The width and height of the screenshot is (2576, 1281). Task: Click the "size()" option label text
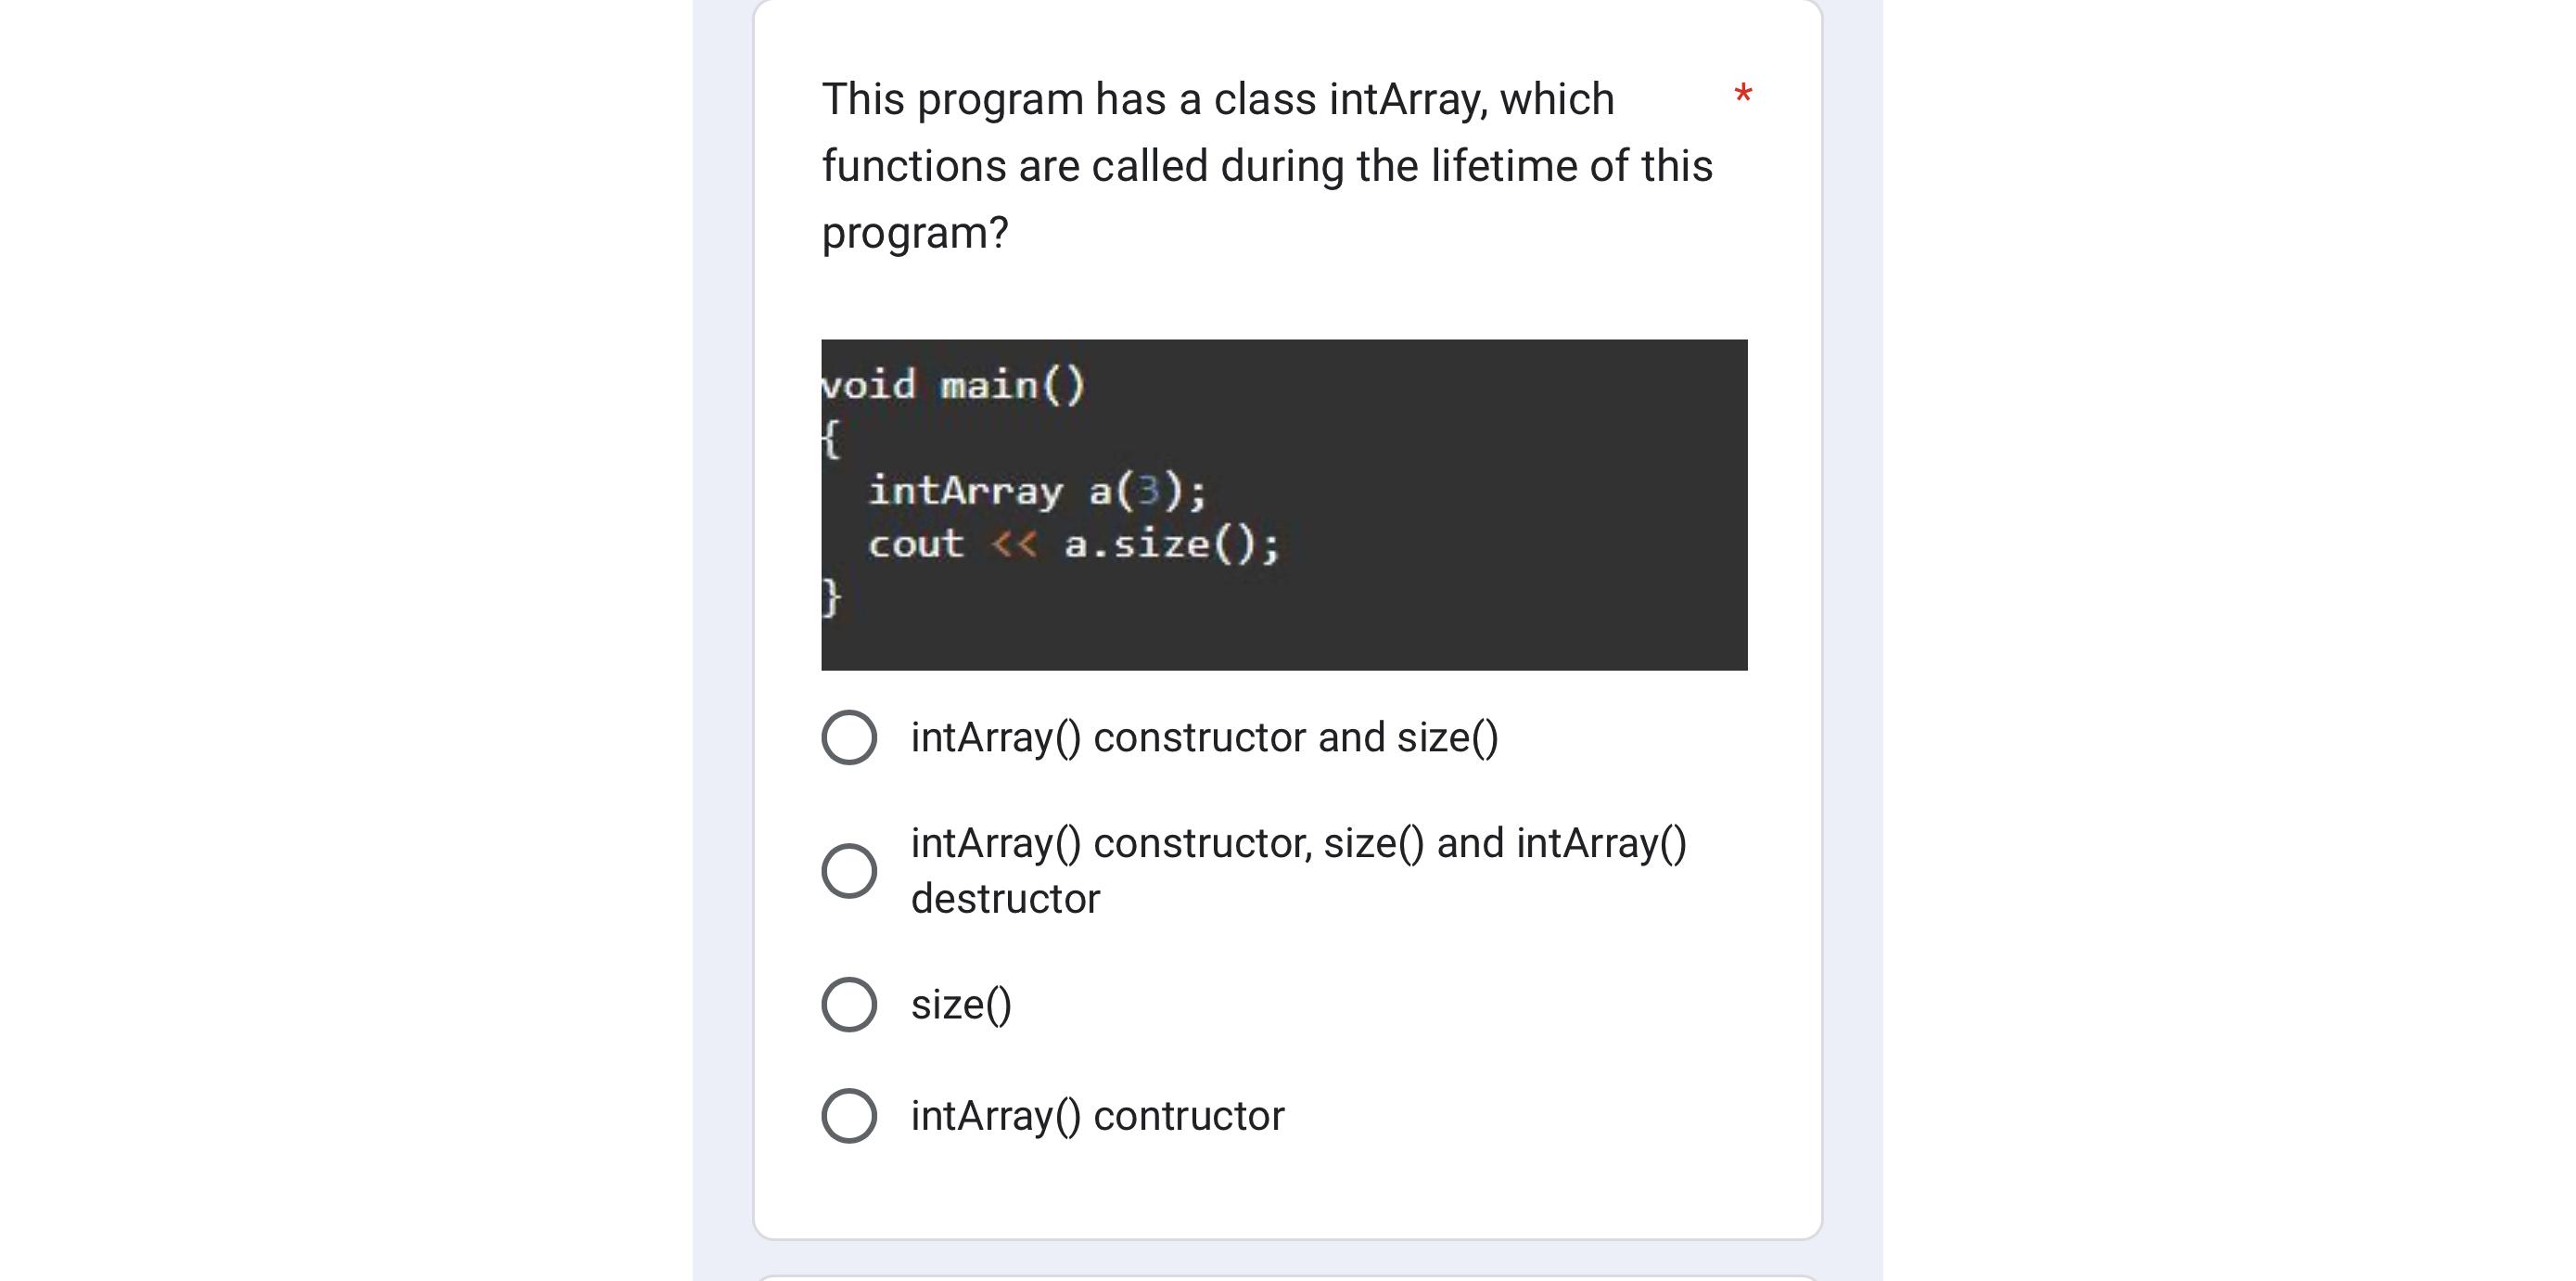961,1005
